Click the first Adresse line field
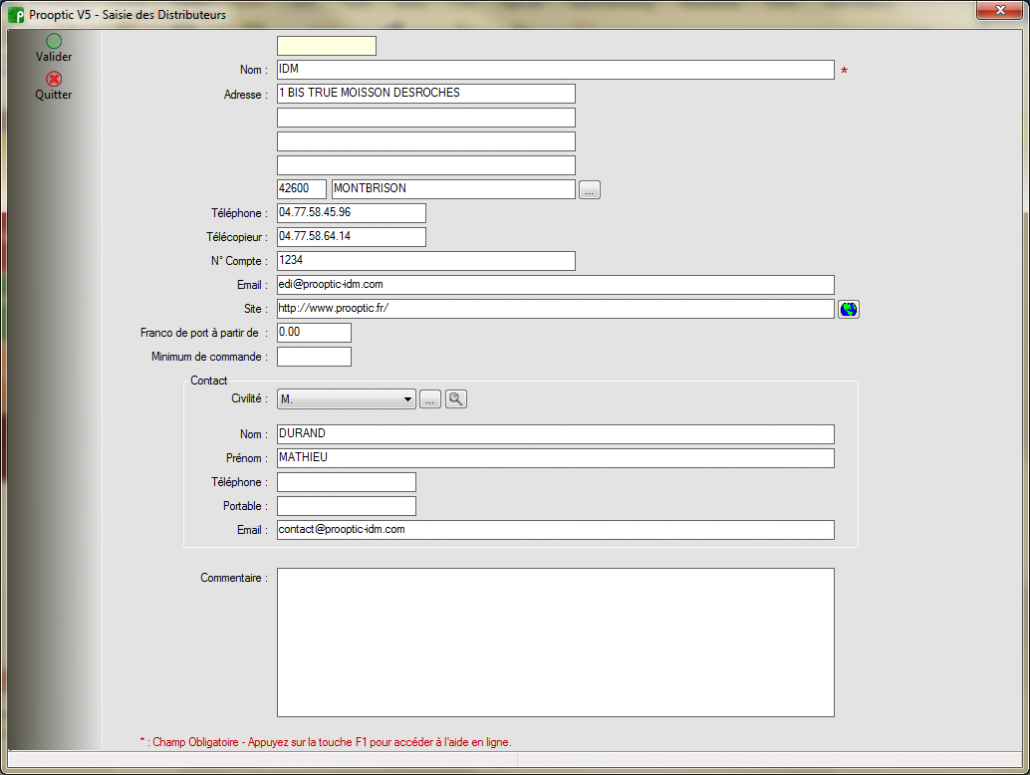Viewport: 1030px width, 775px height. (426, 93)
